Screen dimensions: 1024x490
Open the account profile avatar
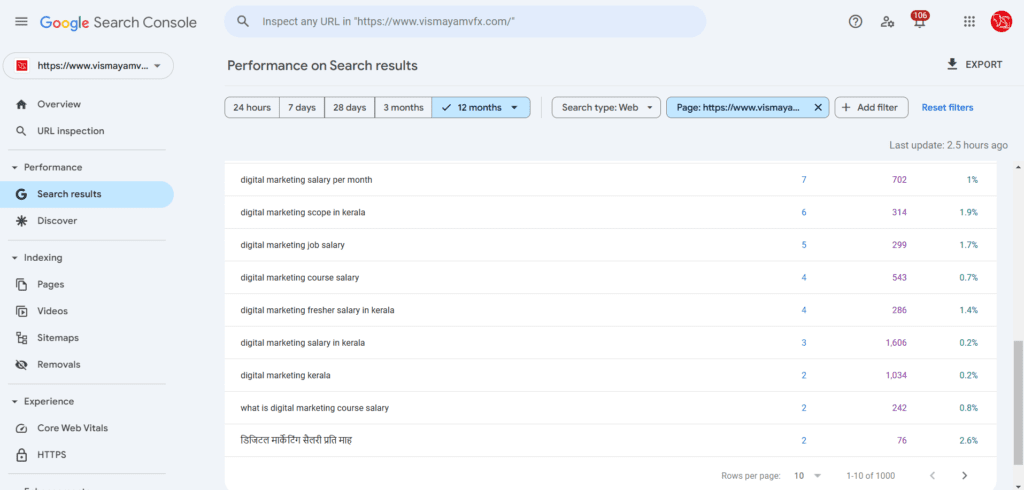[x=1001, y=22]
